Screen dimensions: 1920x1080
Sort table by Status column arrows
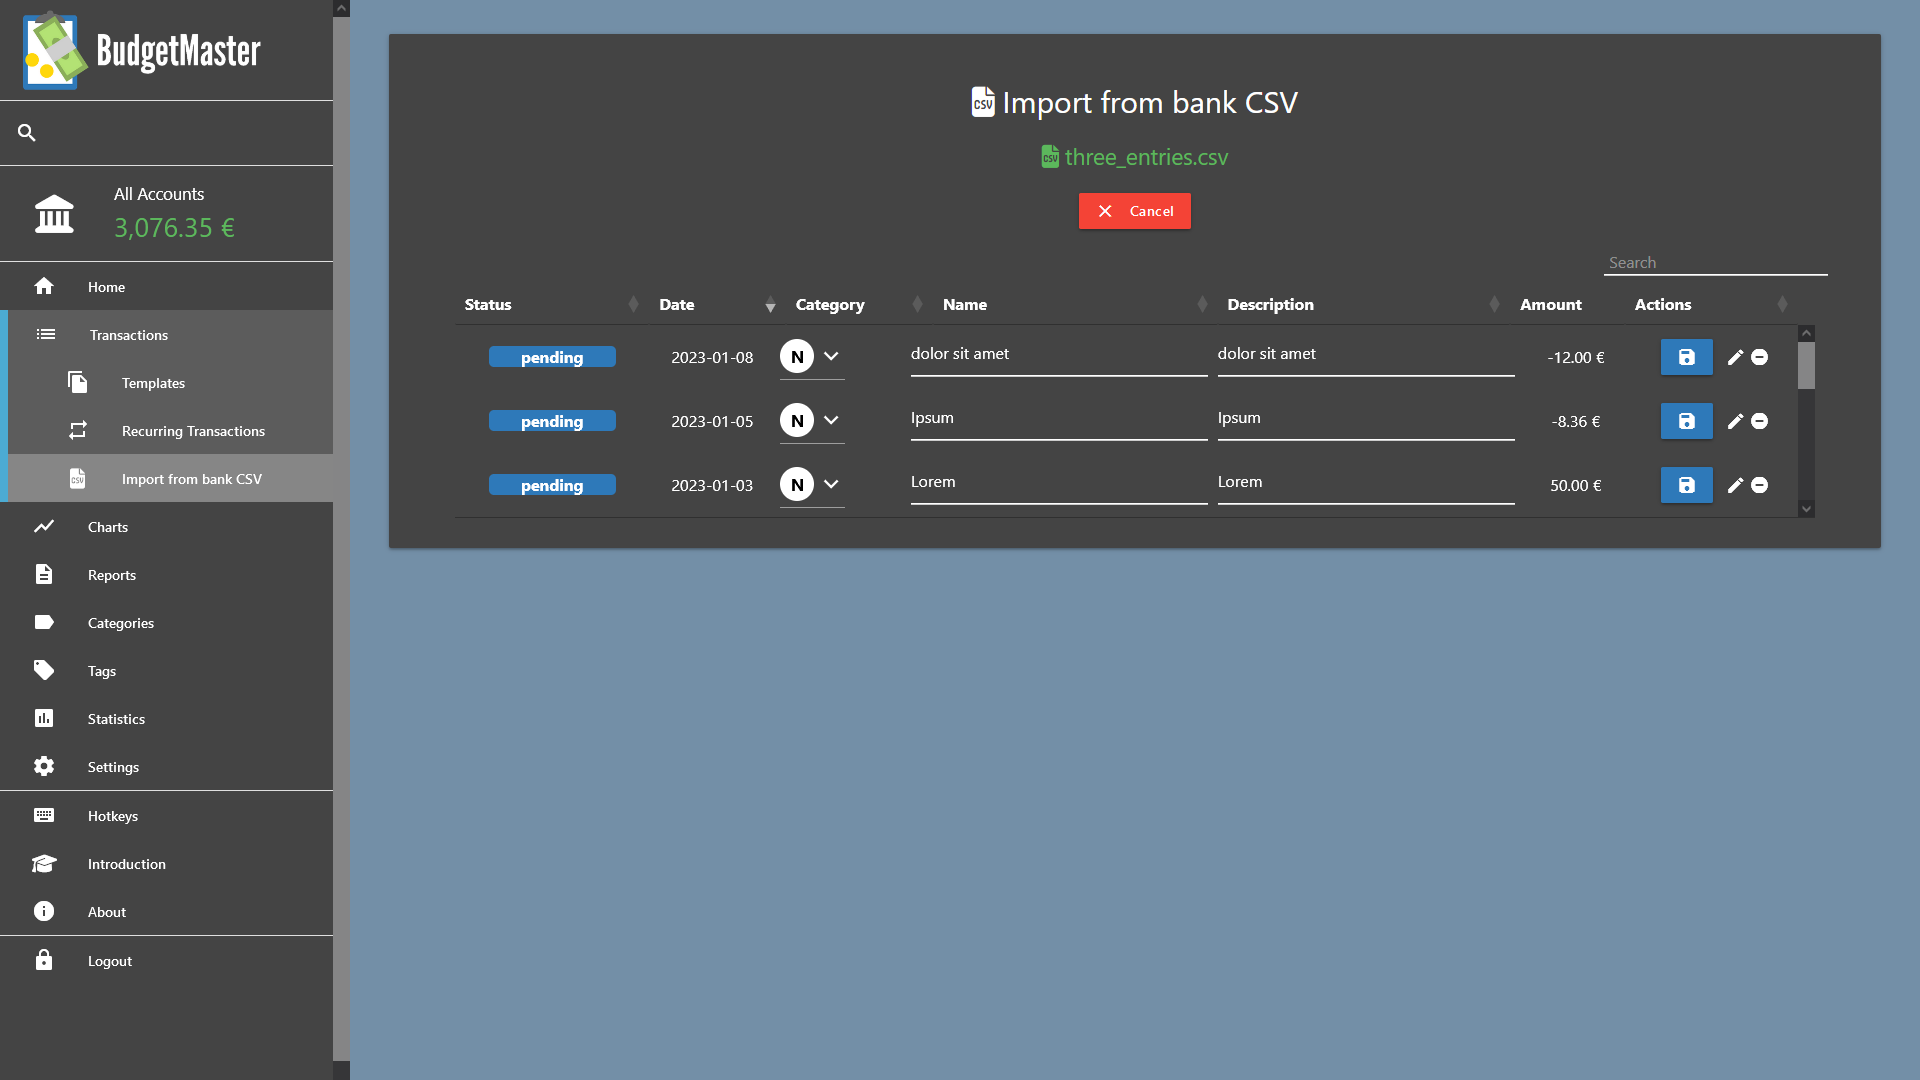(x=633, y=304)
